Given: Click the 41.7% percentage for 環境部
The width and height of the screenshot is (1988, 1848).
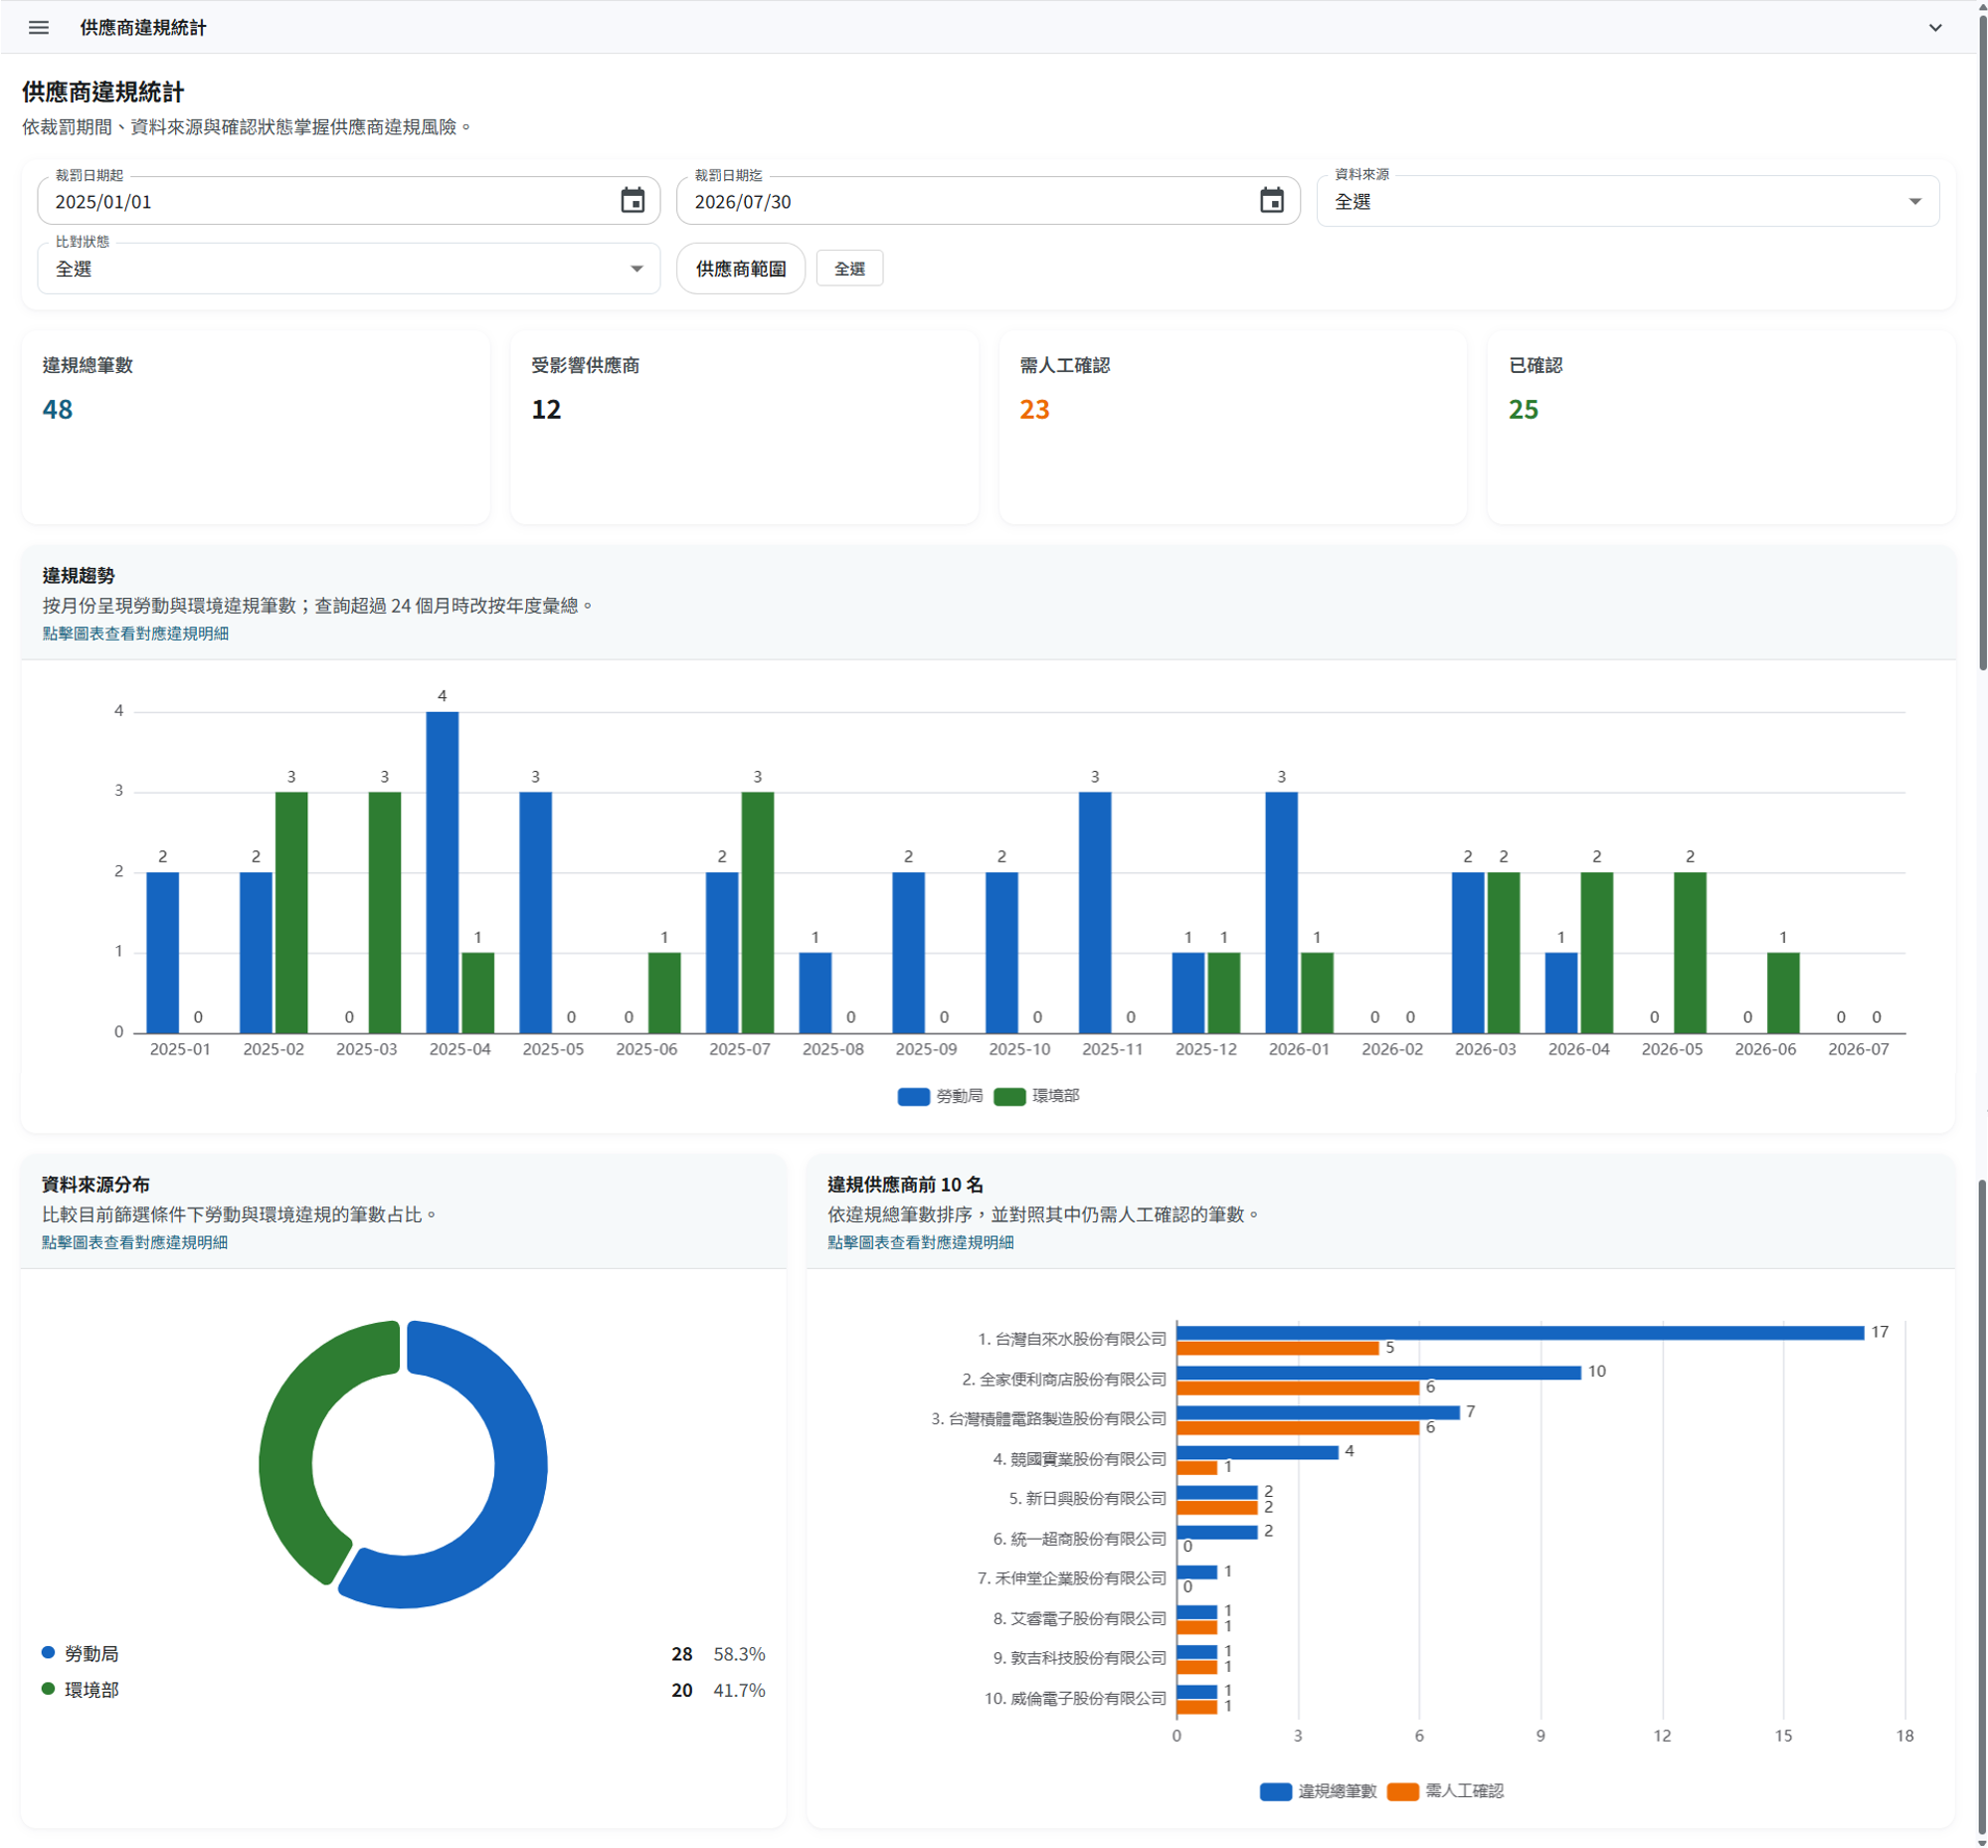Looking at the screenshot, I should pyautogui.click(x=739, y=1690).
